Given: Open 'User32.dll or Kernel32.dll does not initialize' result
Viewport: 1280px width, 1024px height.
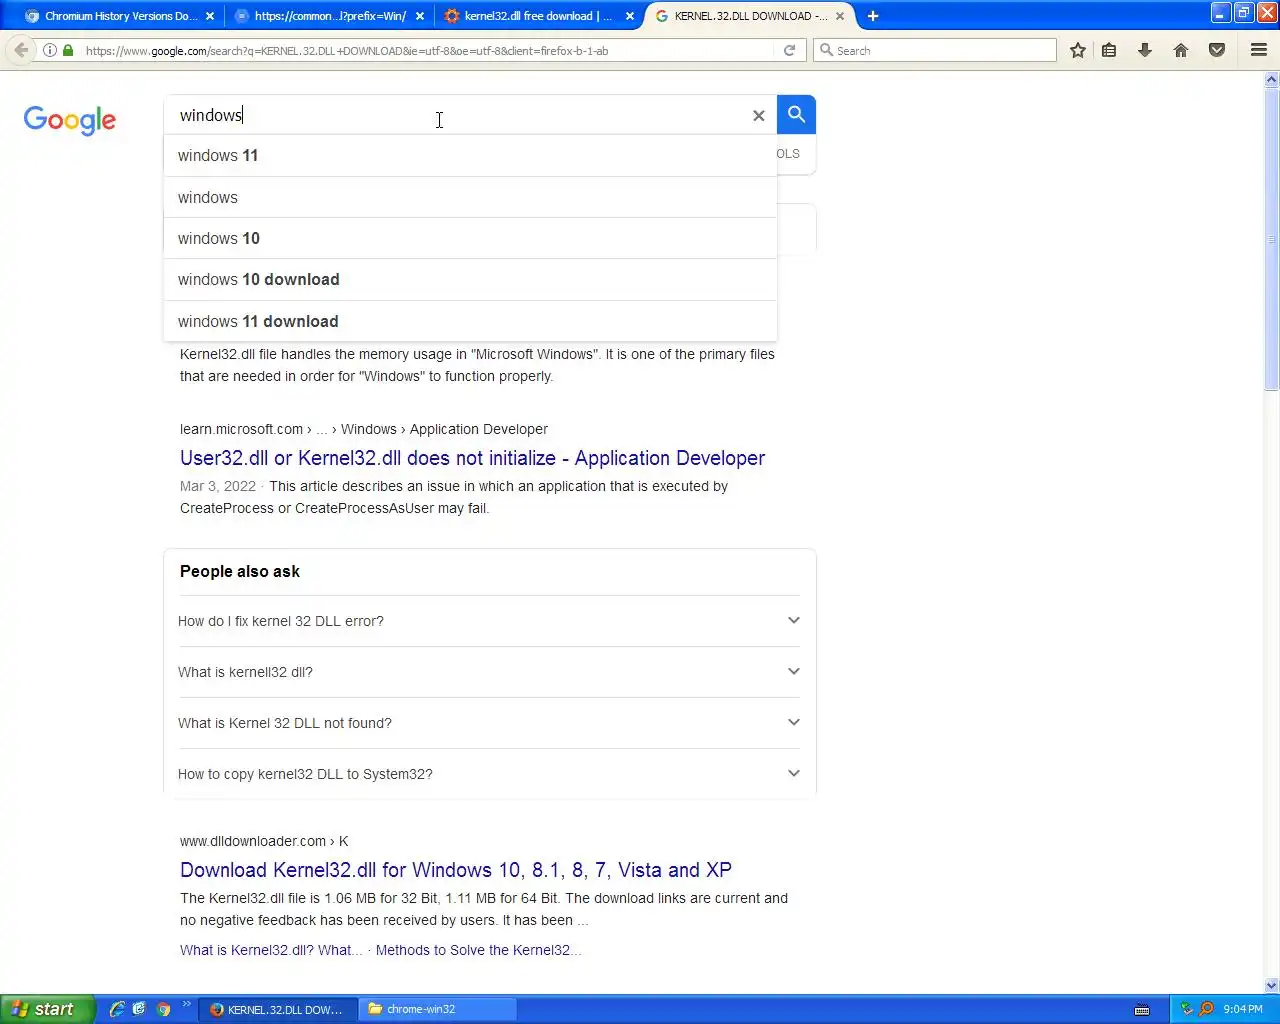Looking at the screenshot, I should (472, 458).
